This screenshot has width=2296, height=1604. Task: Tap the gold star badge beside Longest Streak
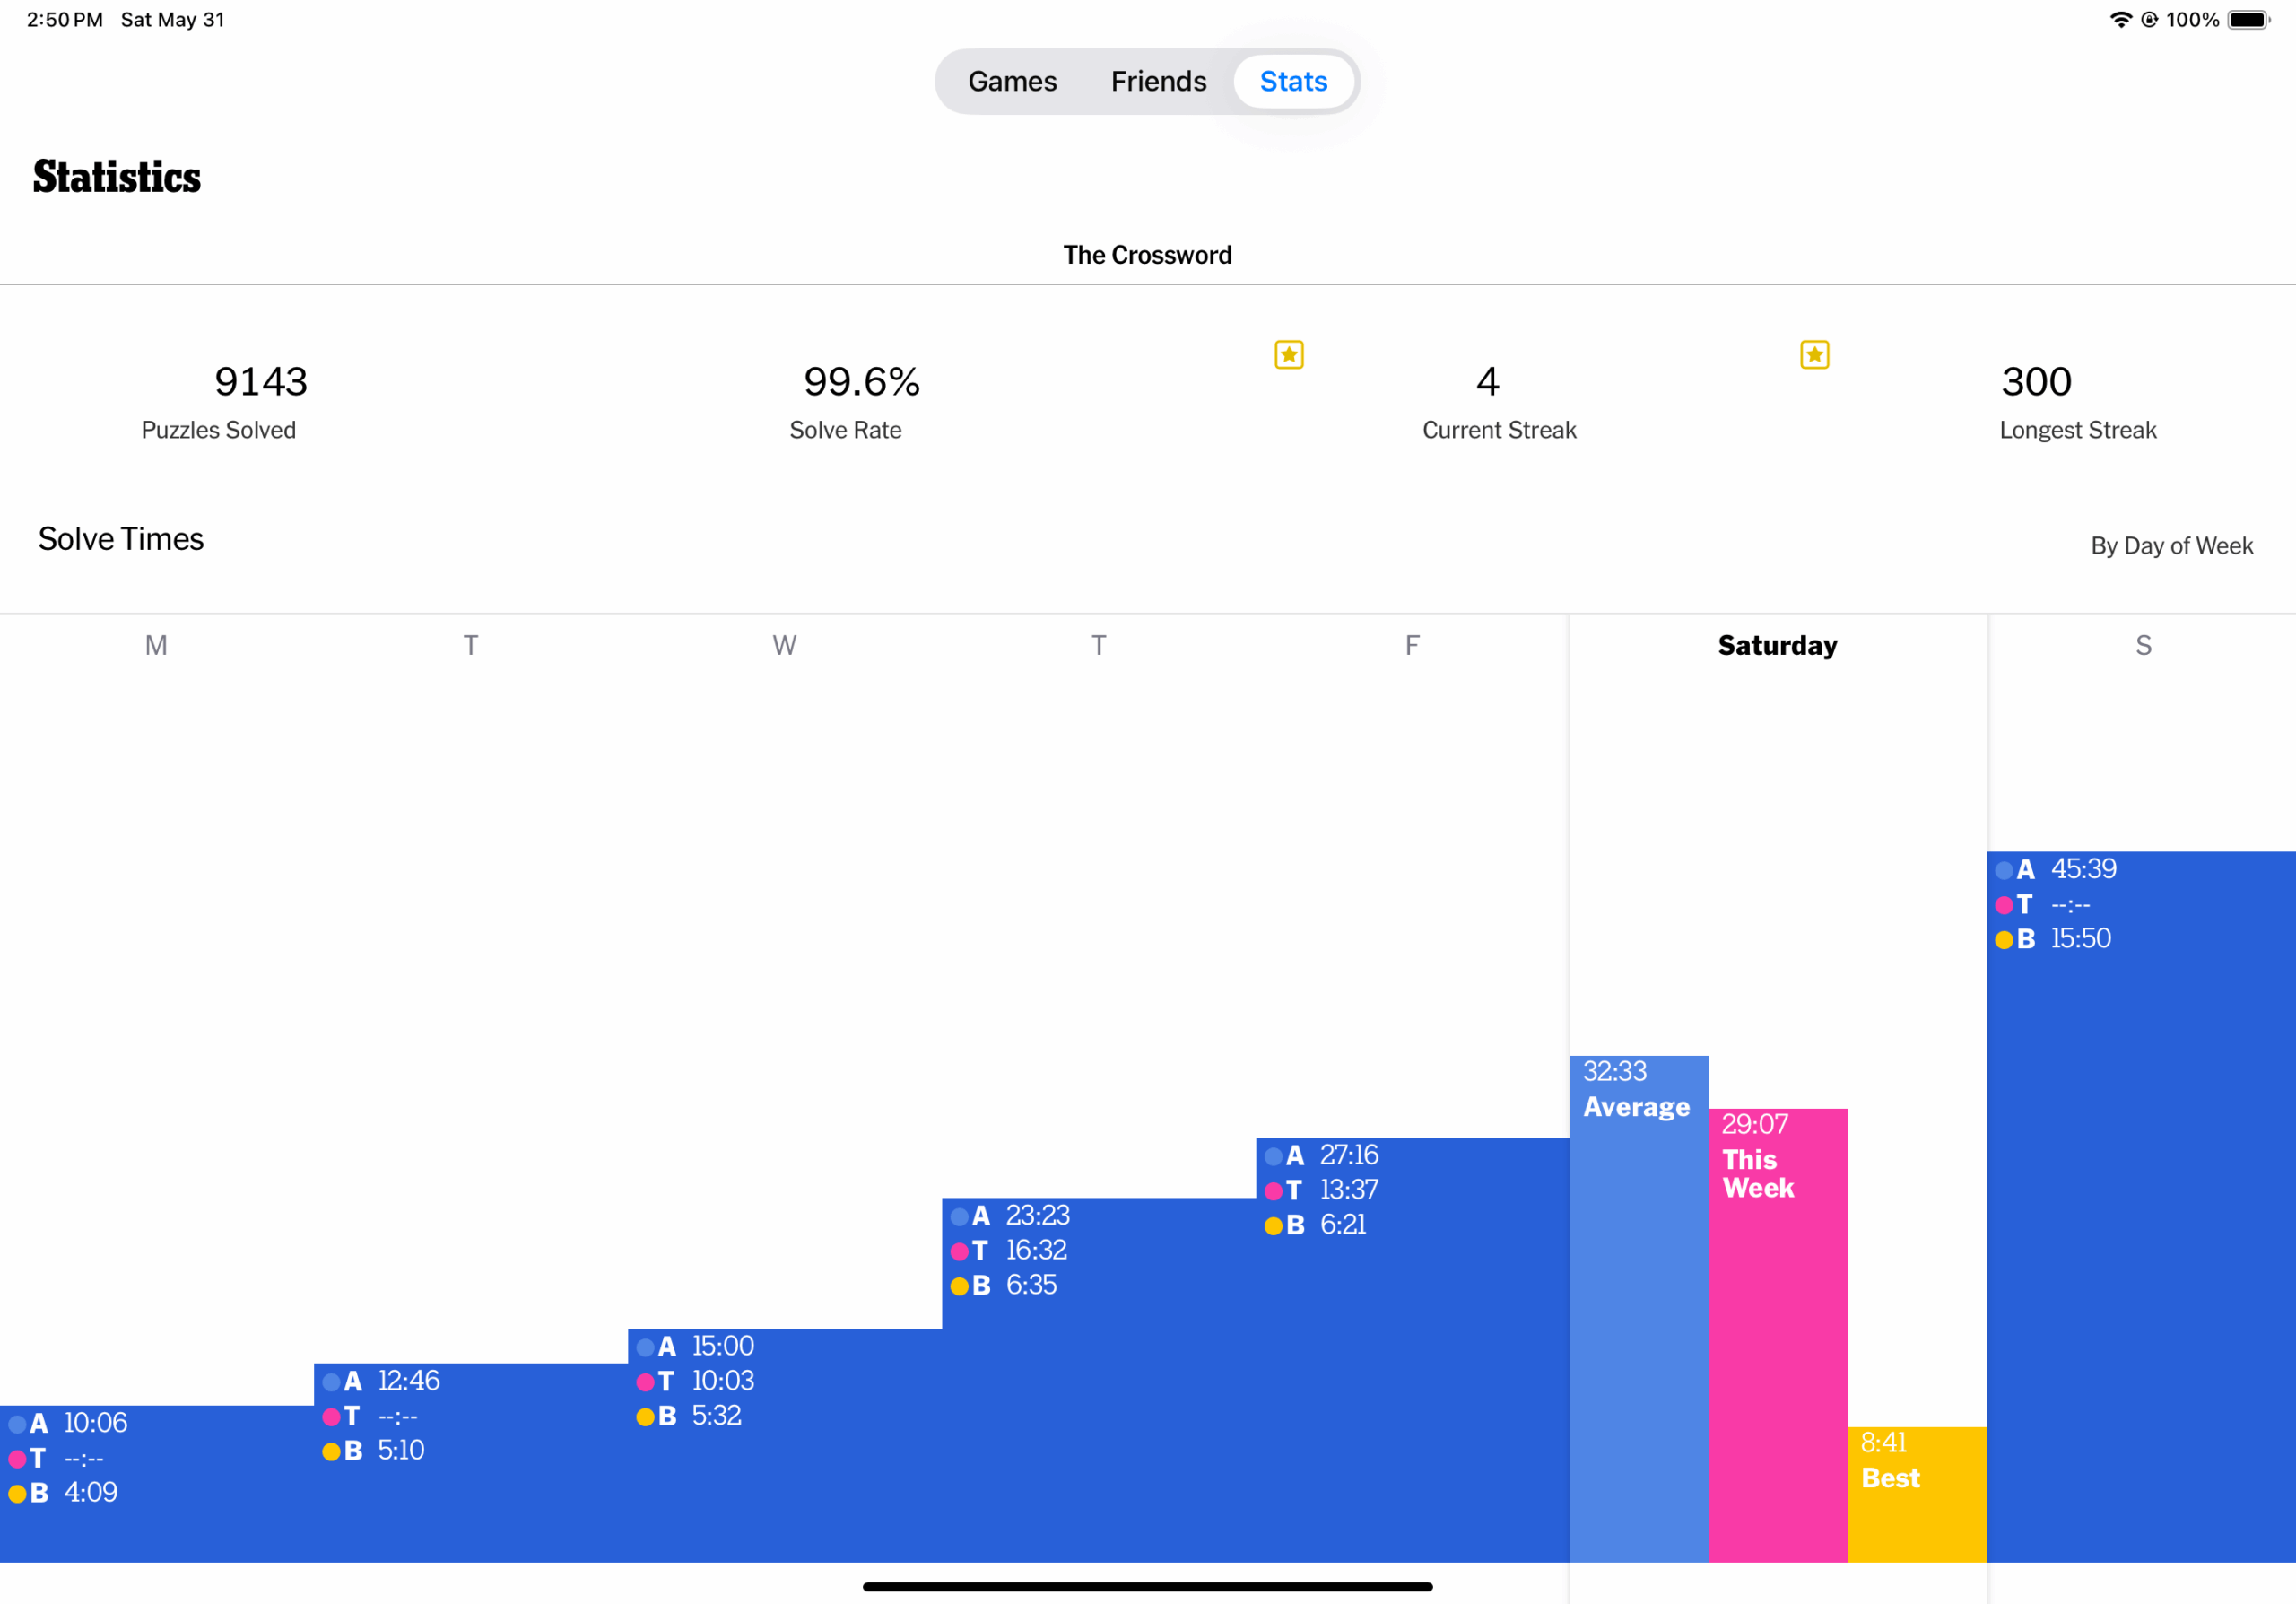[x=1814, y=355]
